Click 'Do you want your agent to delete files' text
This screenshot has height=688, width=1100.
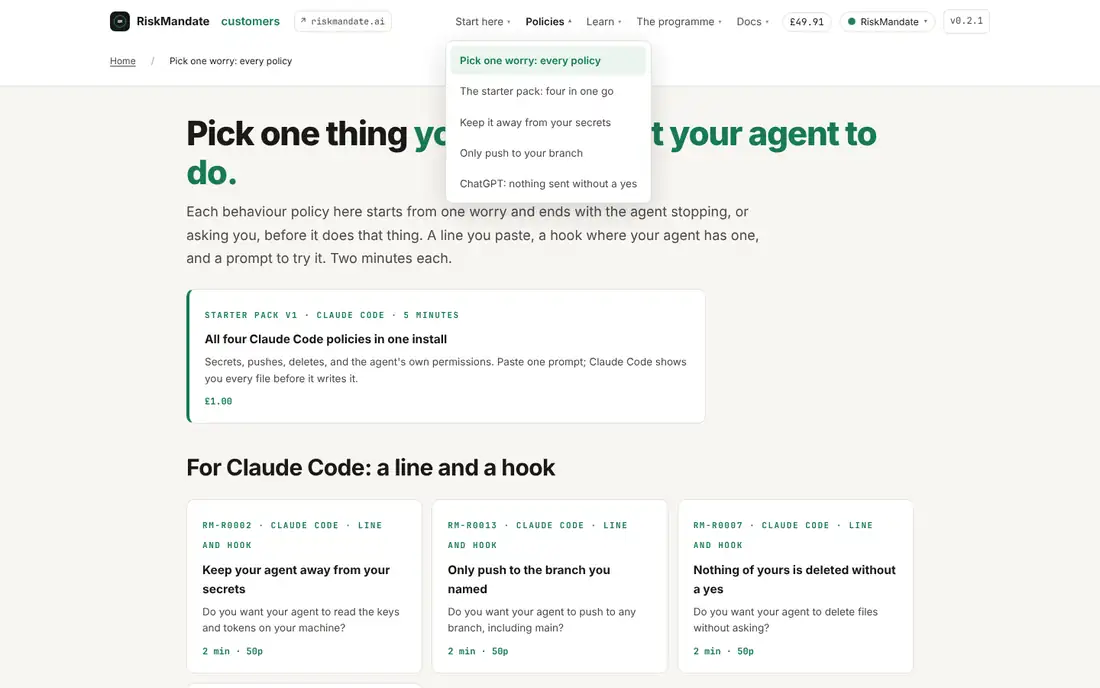(x=786, y=620)
